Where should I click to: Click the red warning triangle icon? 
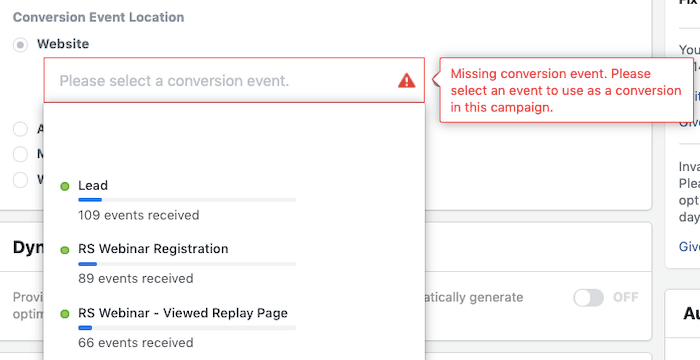pos(406,80)
